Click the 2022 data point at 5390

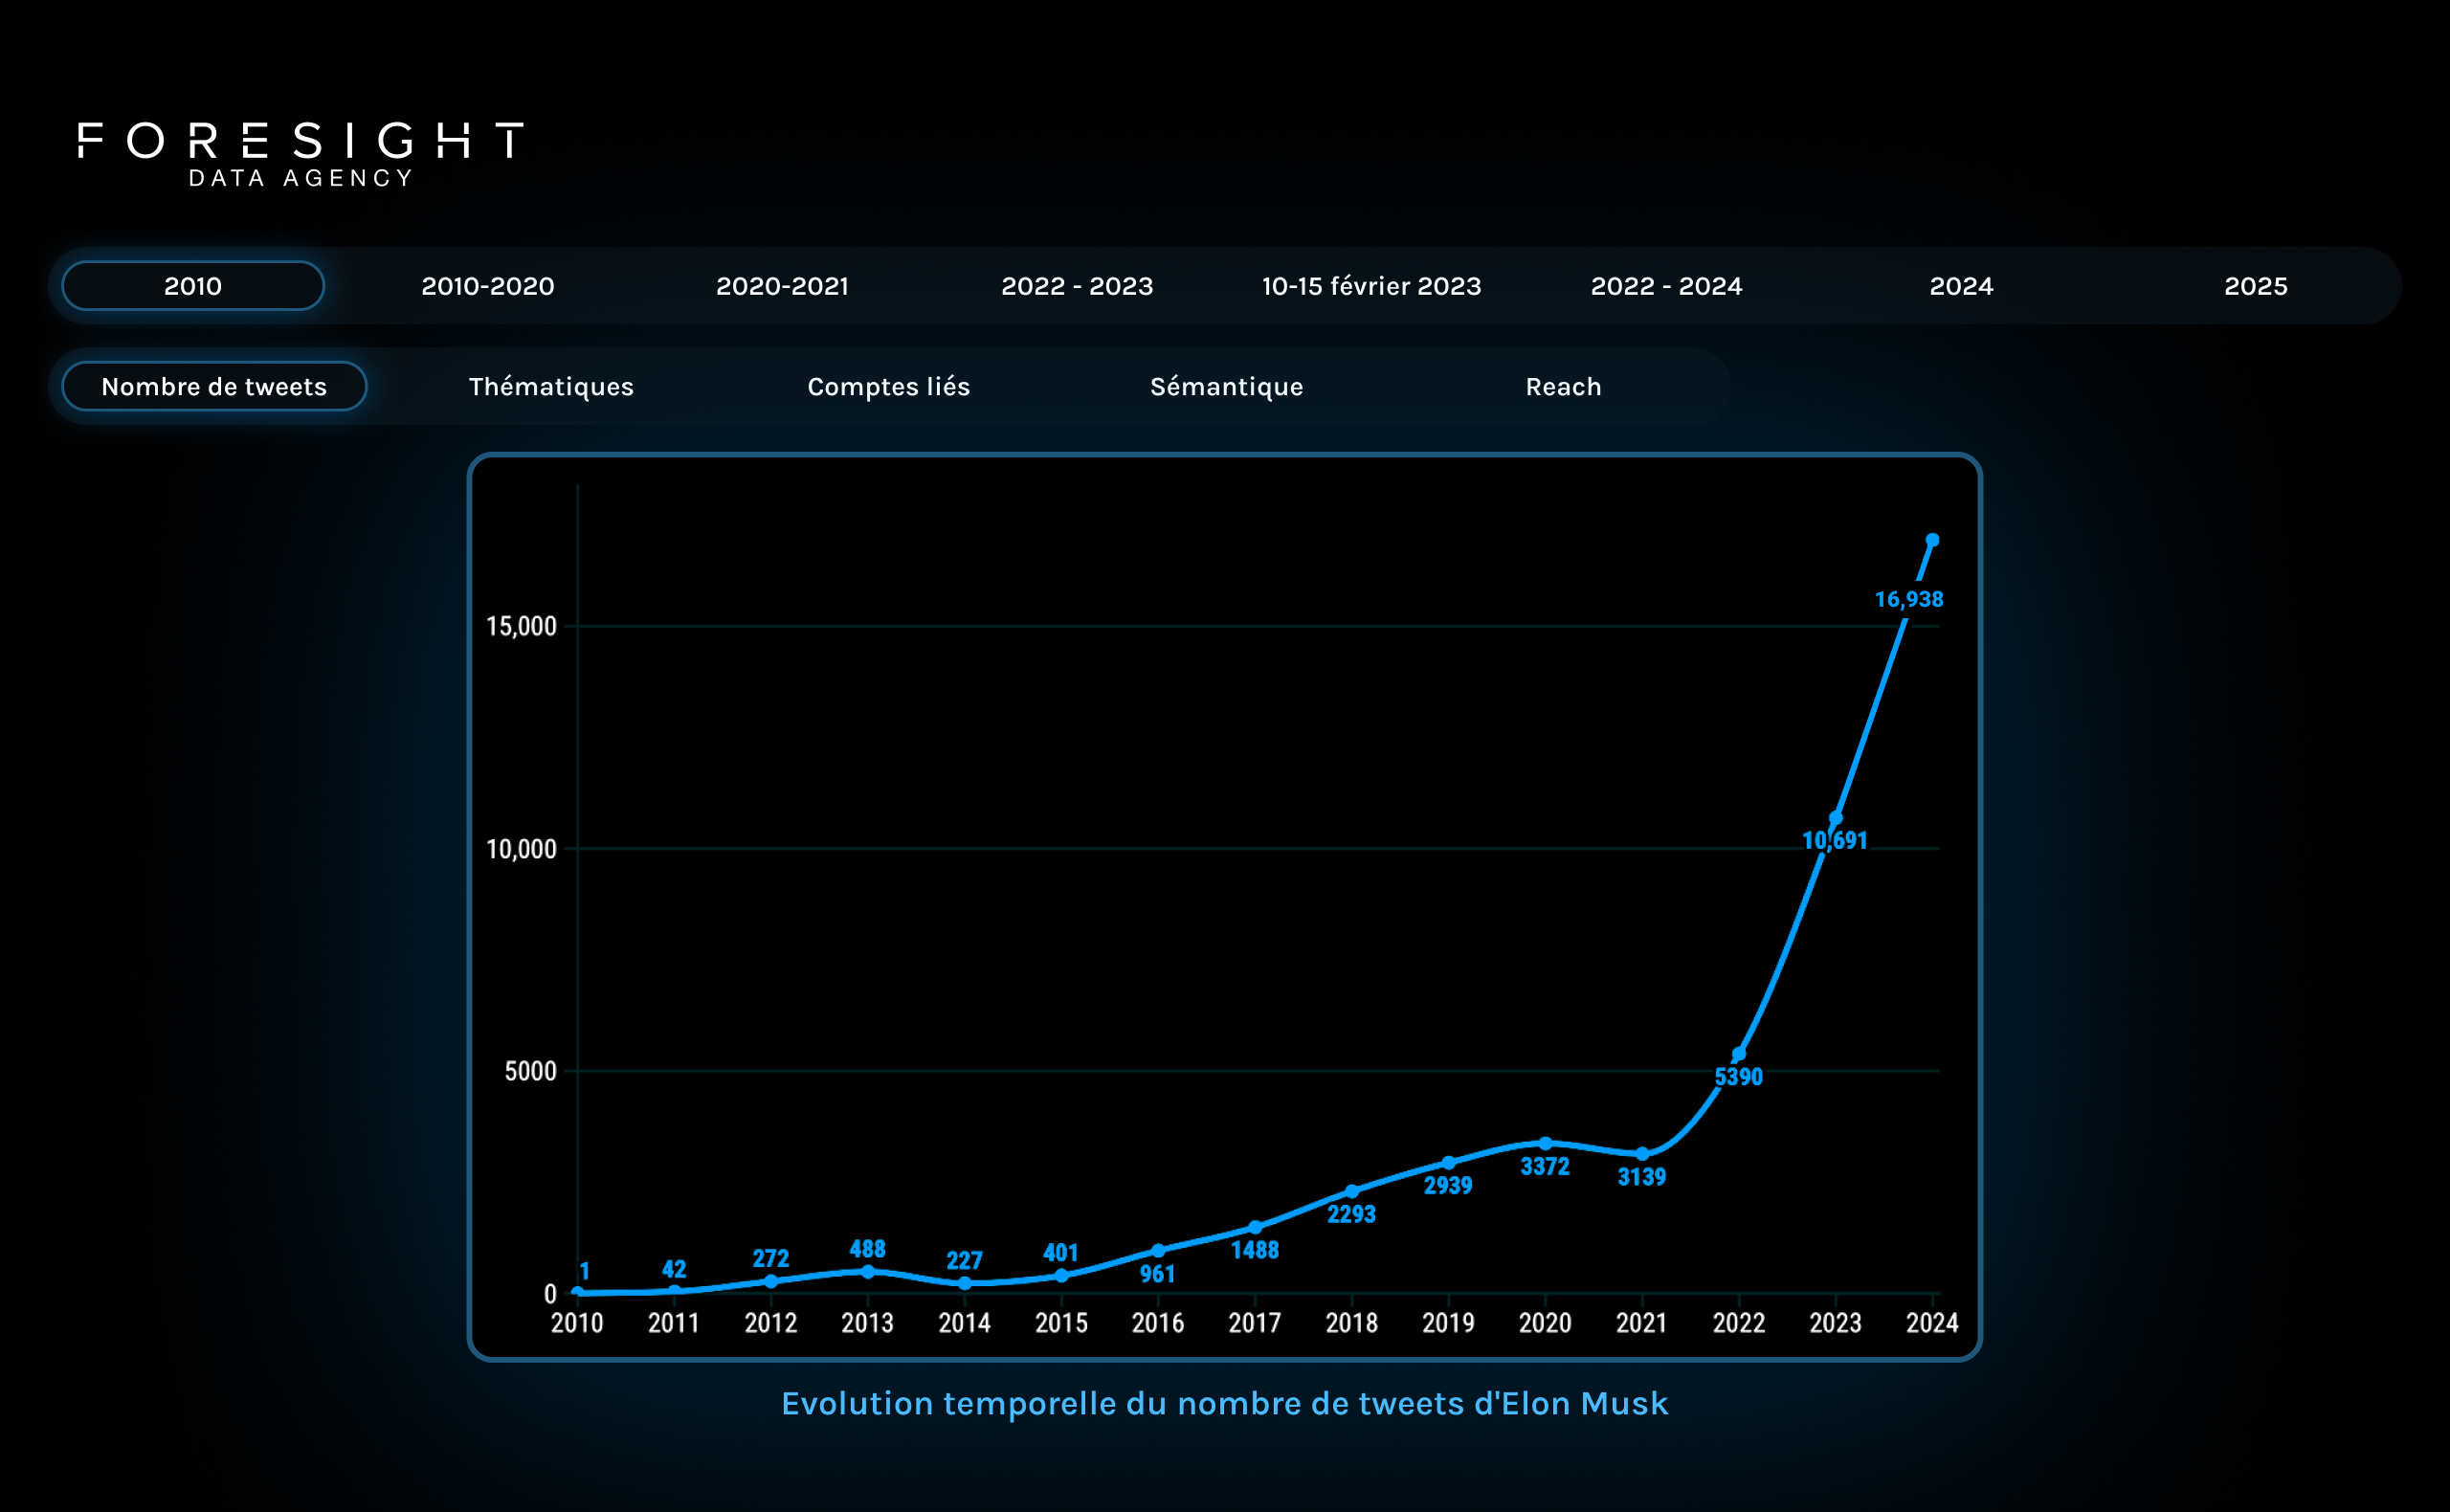pos(1739,1054)
